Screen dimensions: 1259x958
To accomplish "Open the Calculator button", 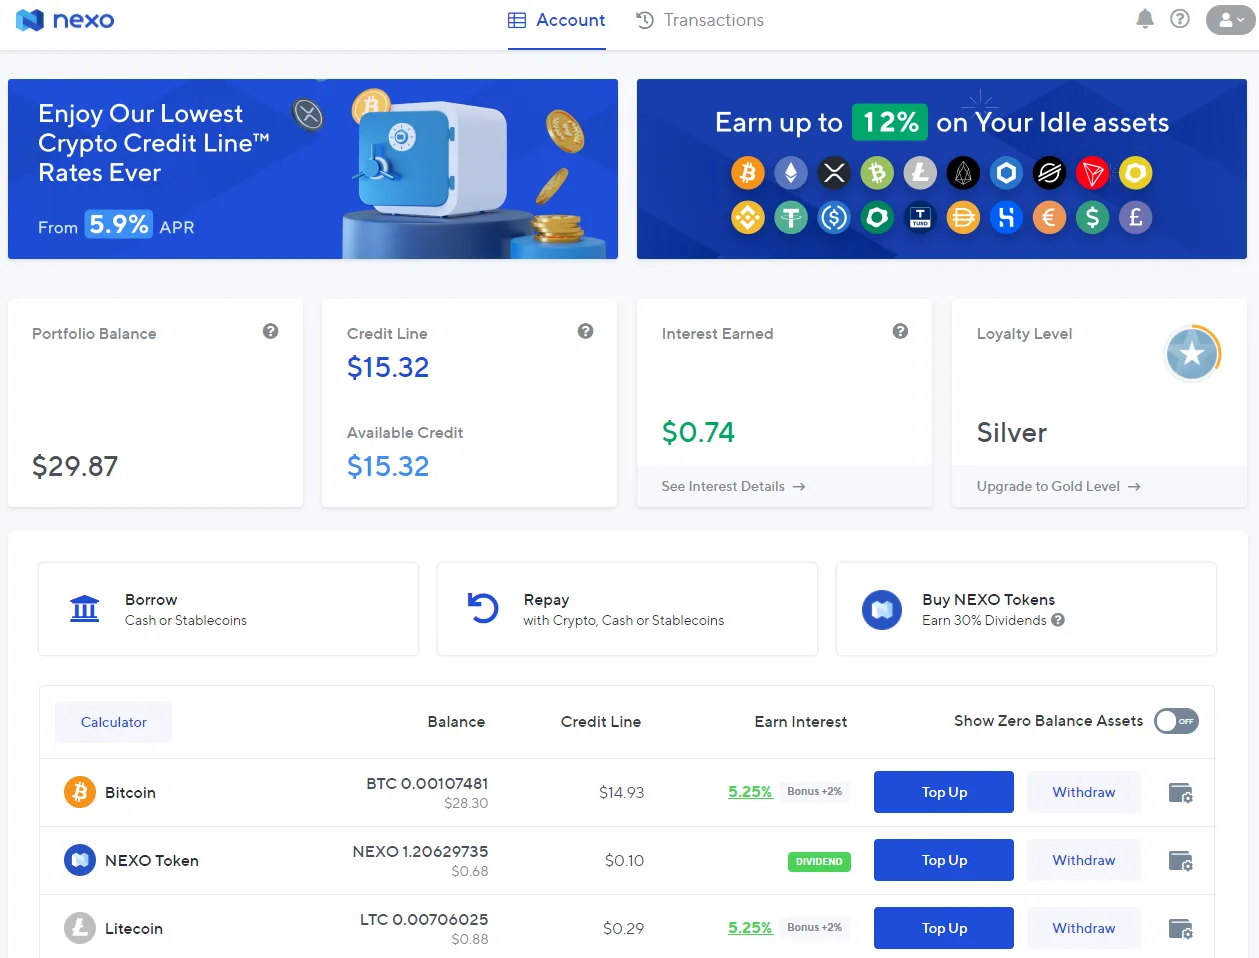I will [113, 722].
